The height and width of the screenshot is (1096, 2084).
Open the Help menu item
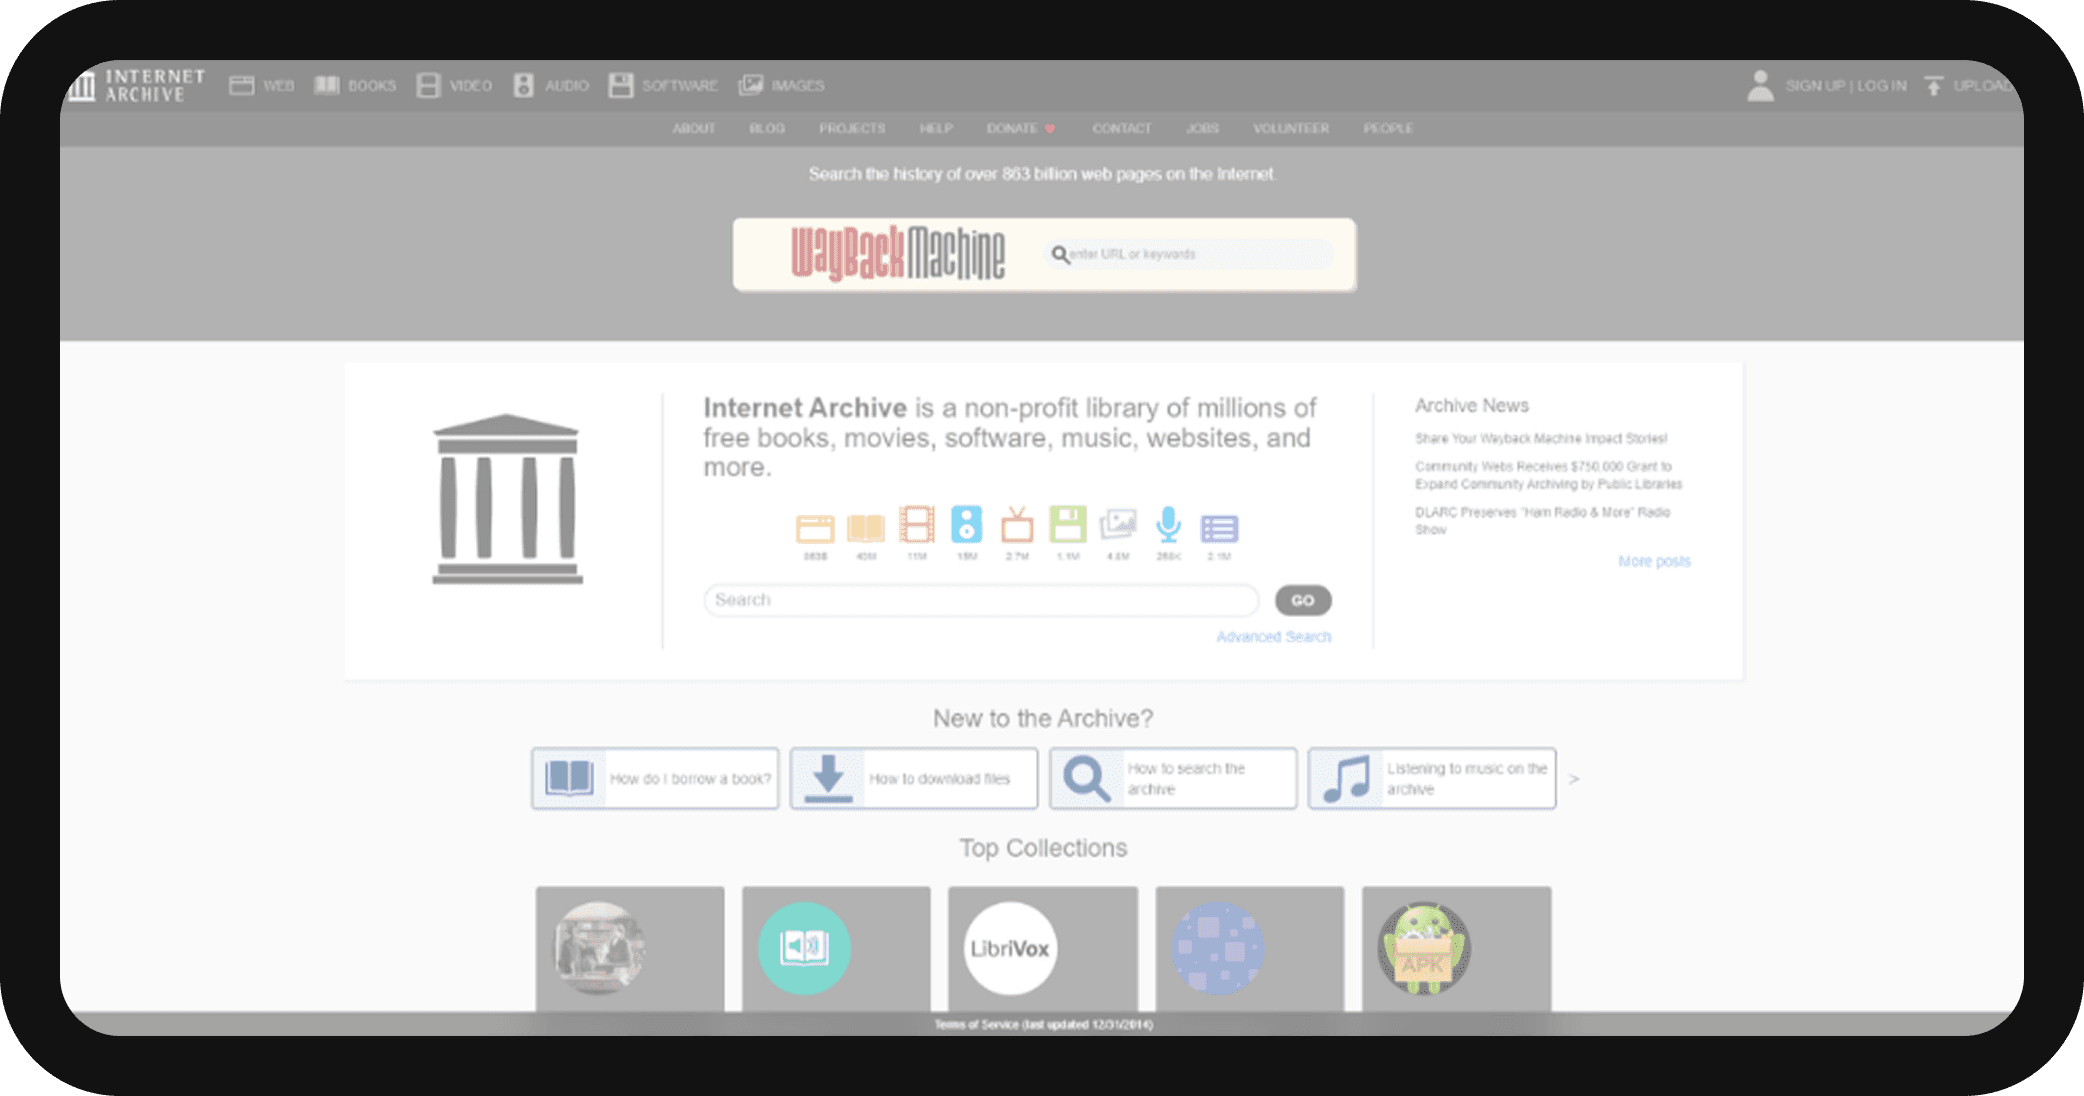[x=936, y=129]
